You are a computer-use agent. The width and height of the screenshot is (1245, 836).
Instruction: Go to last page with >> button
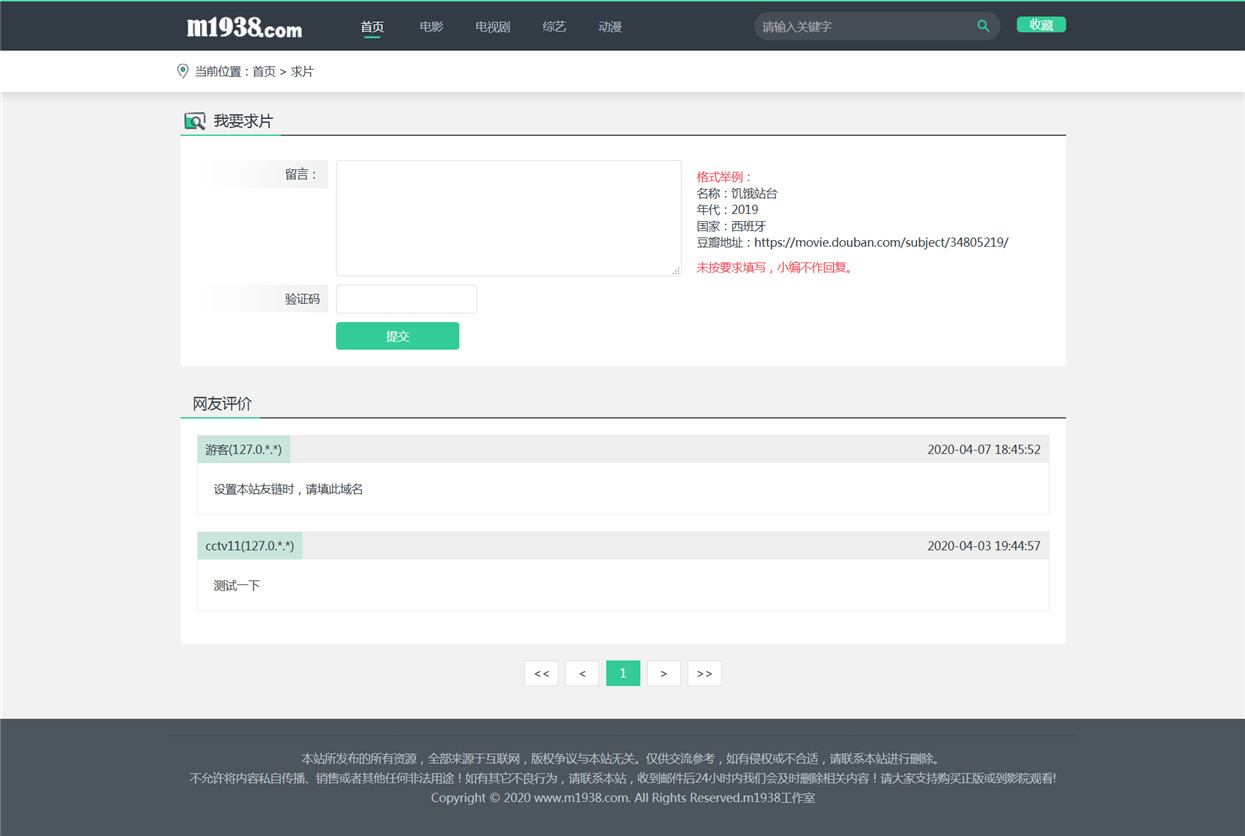(x=704, y=673)
